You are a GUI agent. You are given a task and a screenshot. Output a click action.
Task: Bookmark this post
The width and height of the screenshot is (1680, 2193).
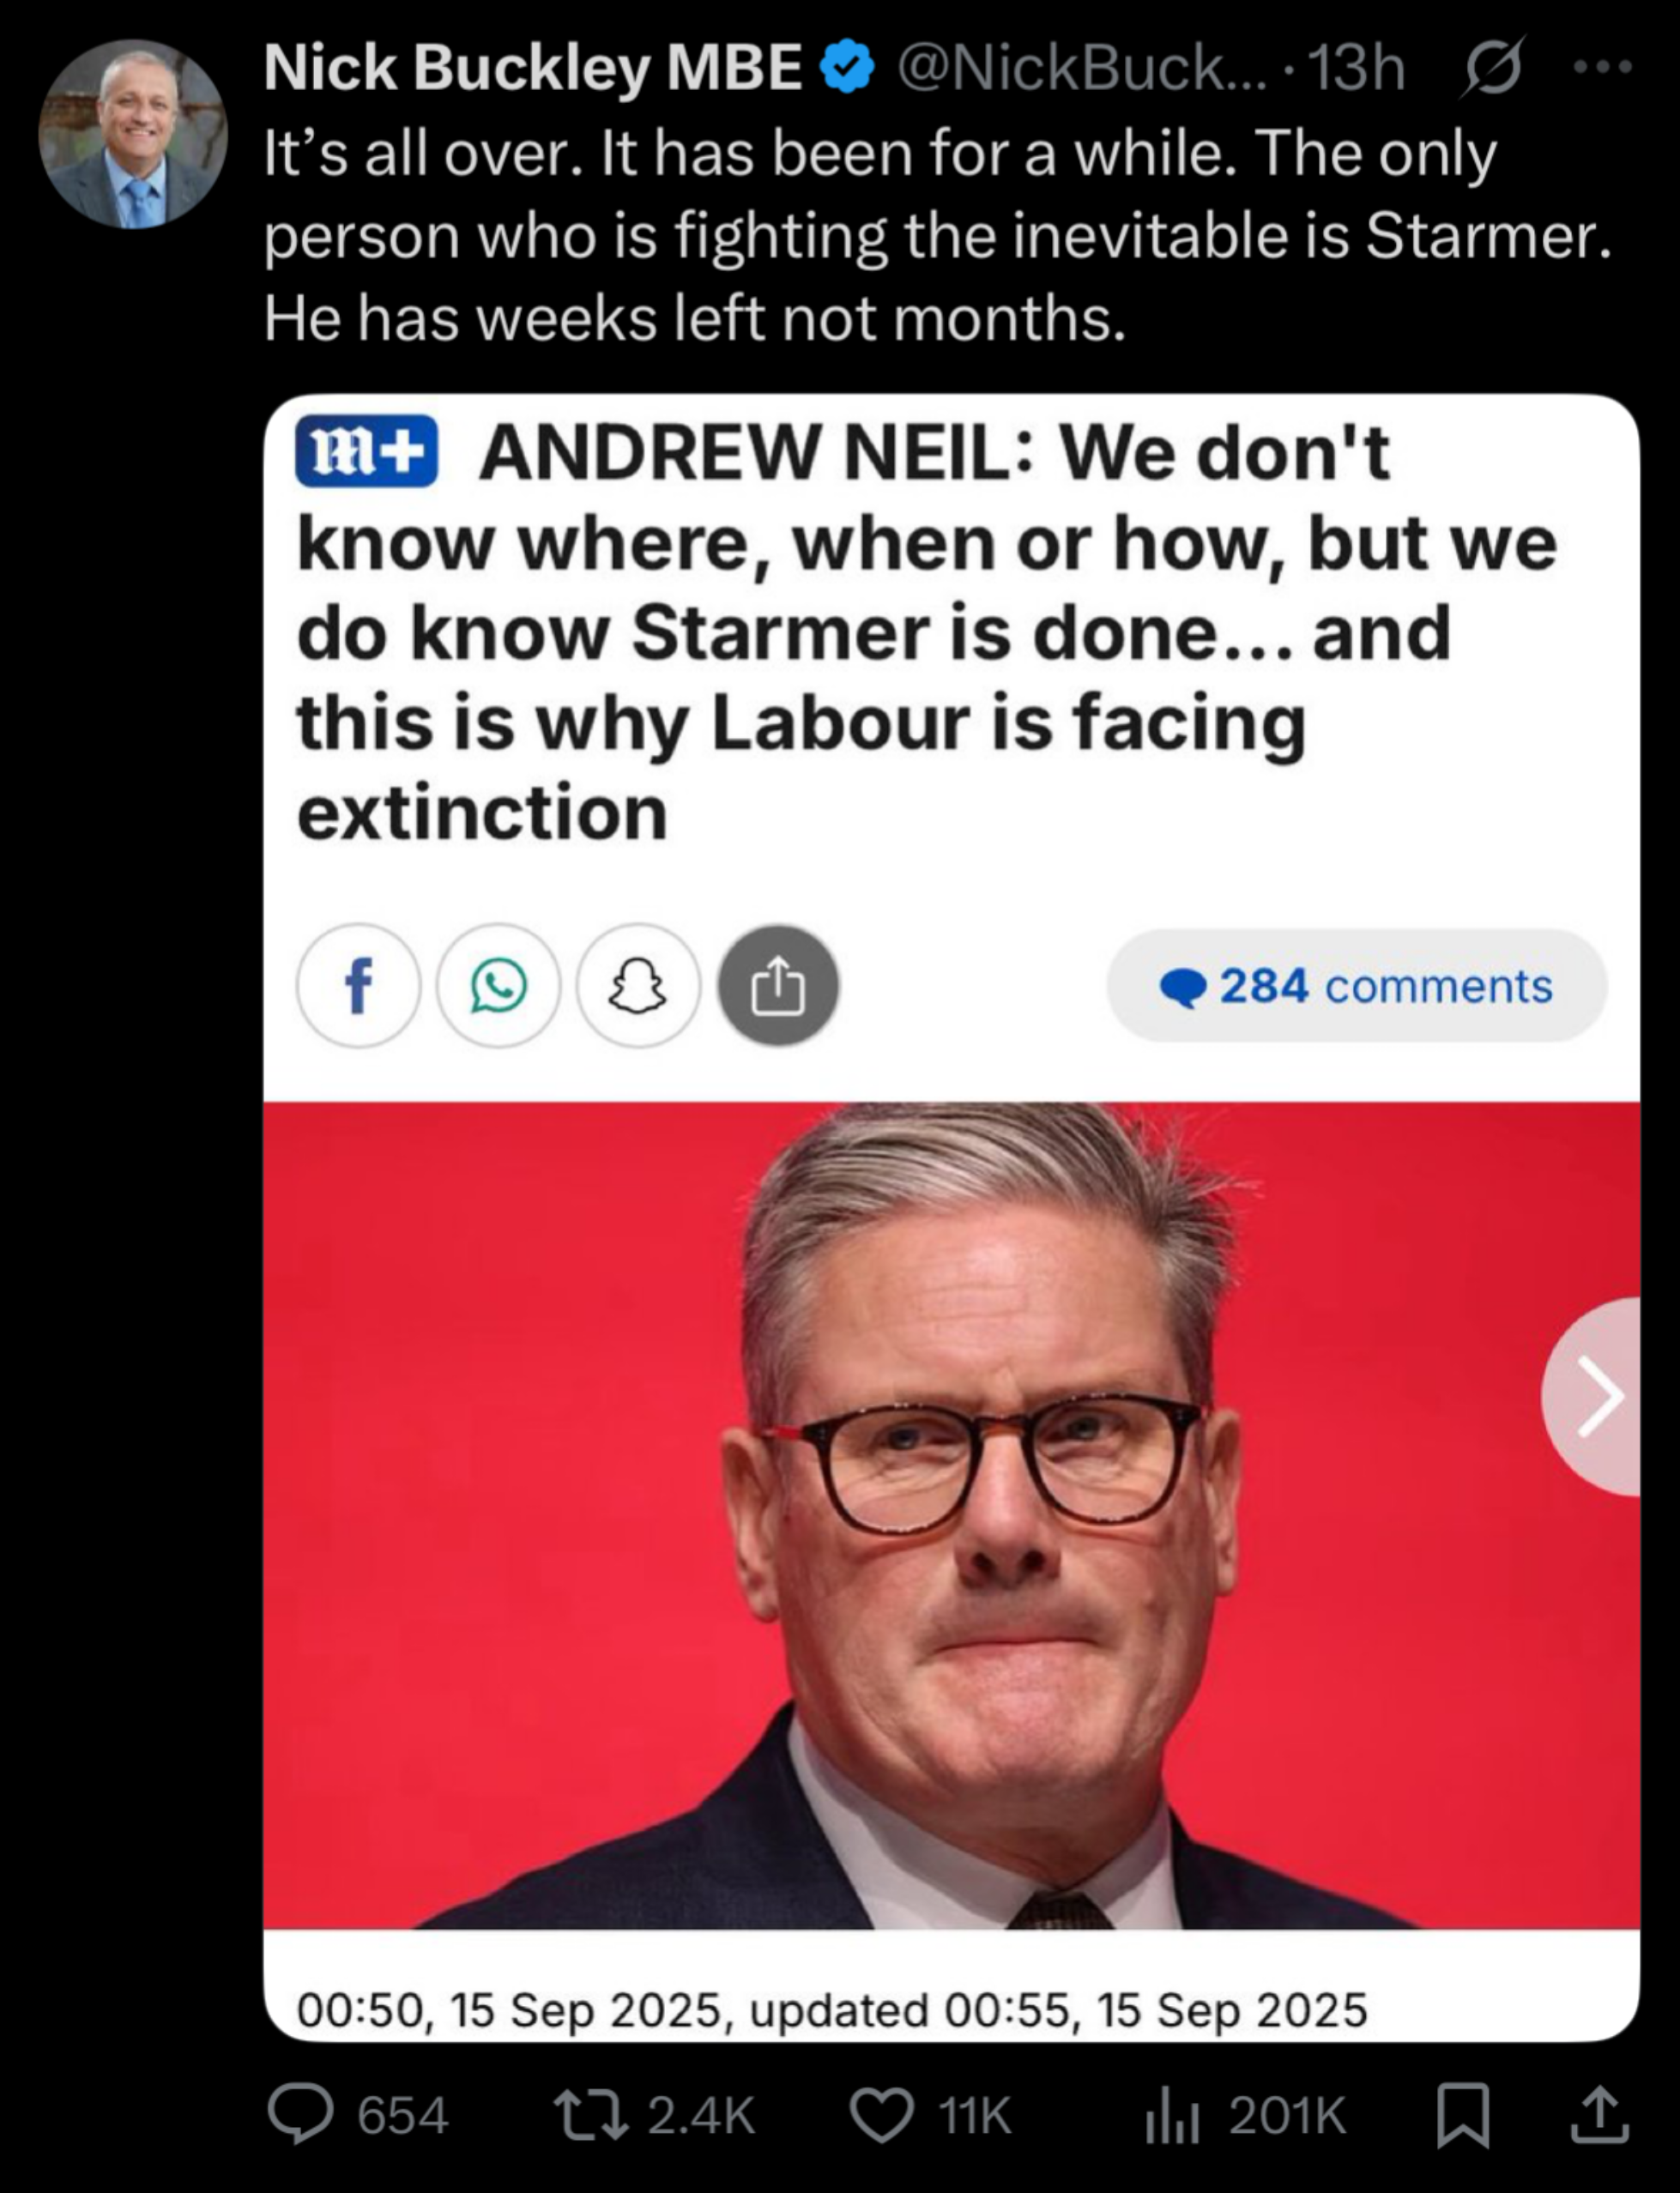[x=1463, y=2115]
